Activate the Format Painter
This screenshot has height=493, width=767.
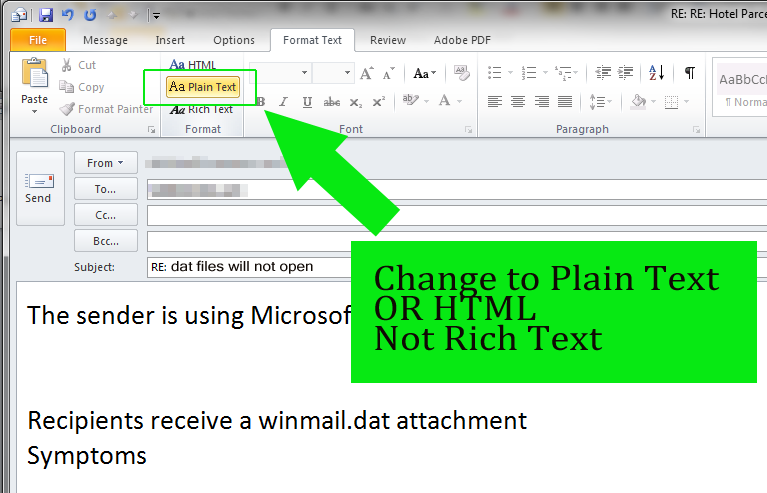106,109
